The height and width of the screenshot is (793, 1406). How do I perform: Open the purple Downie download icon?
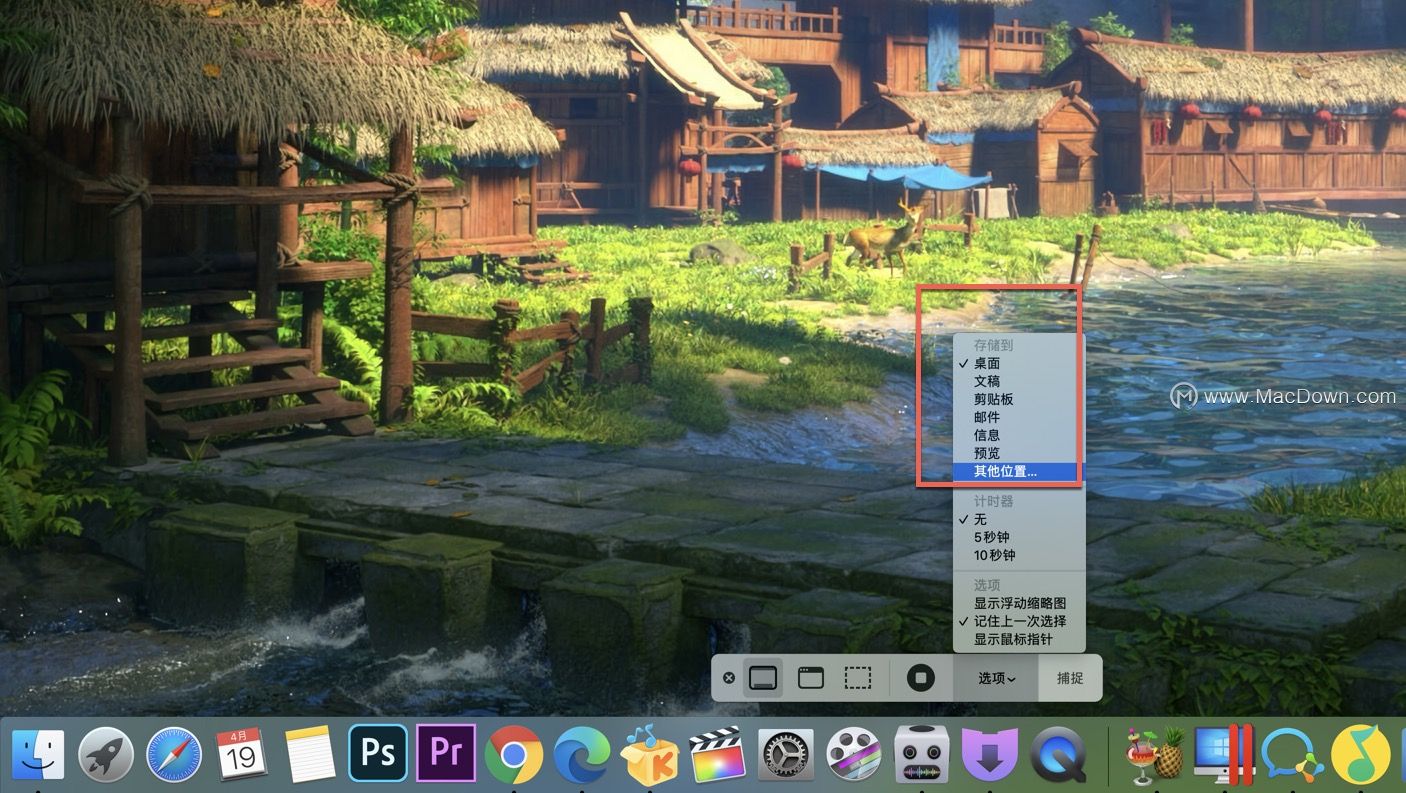pos(990,754)
